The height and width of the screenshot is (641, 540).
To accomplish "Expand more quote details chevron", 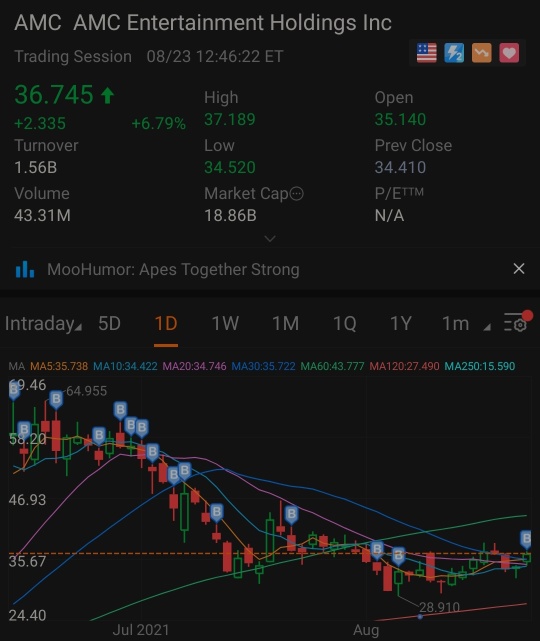I will [x=270, y=238].
